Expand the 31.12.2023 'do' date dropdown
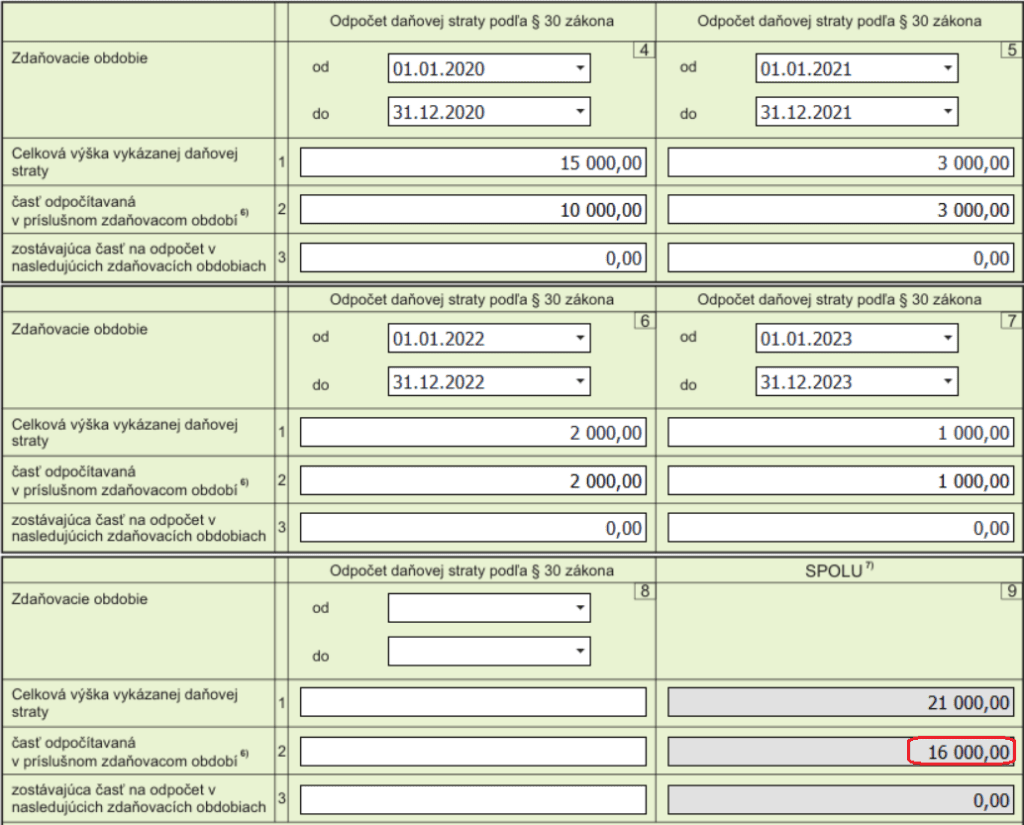The height and width of the screenshot is (825, 1024). tap(947, 382)
